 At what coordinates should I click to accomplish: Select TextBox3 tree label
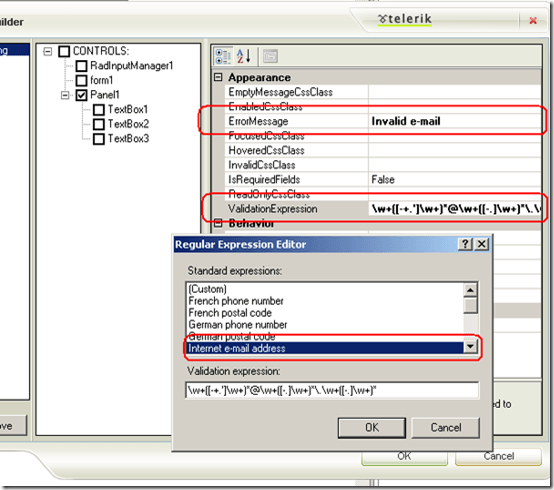128,138
